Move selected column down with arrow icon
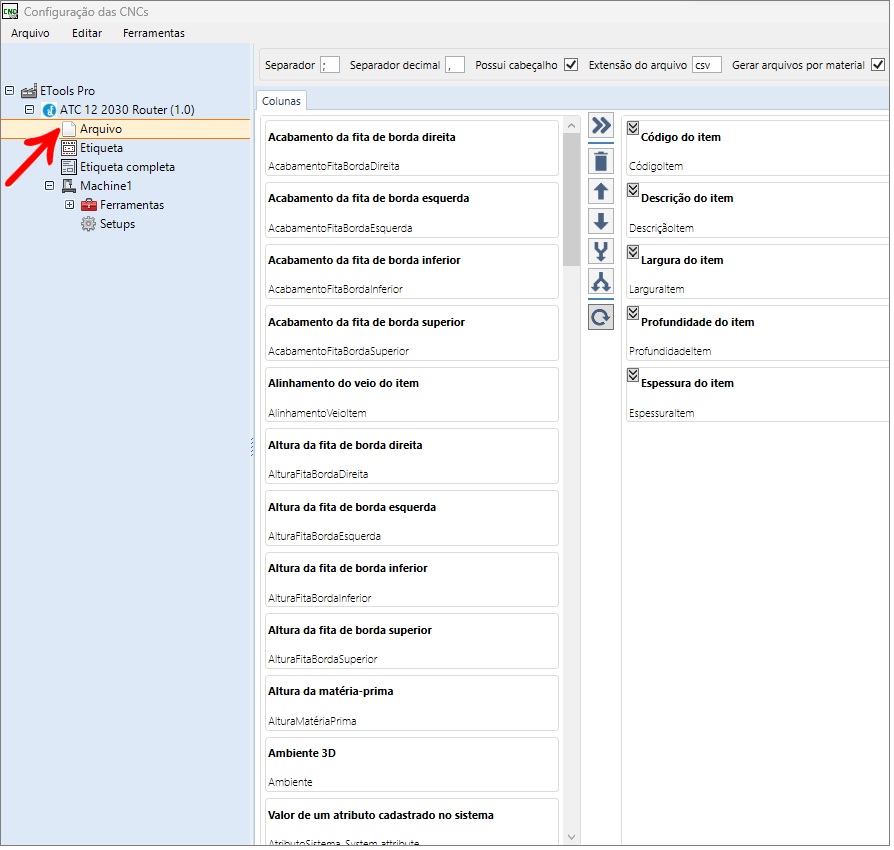 (x=603, y=222)
